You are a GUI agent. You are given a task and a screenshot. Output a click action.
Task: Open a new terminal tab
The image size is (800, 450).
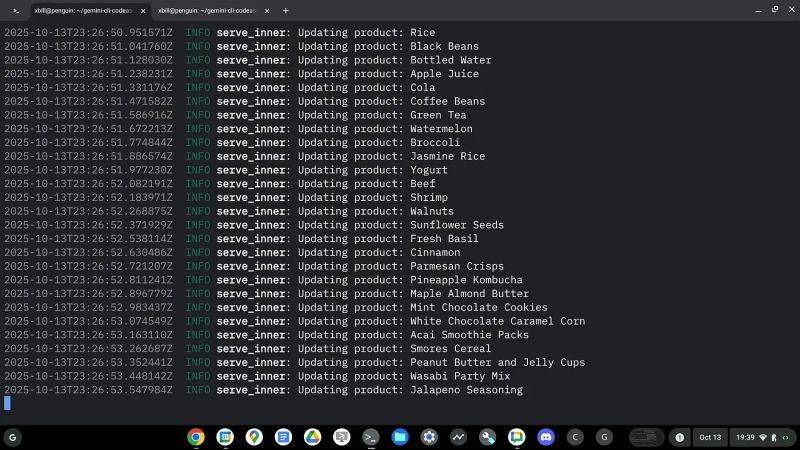286,10
